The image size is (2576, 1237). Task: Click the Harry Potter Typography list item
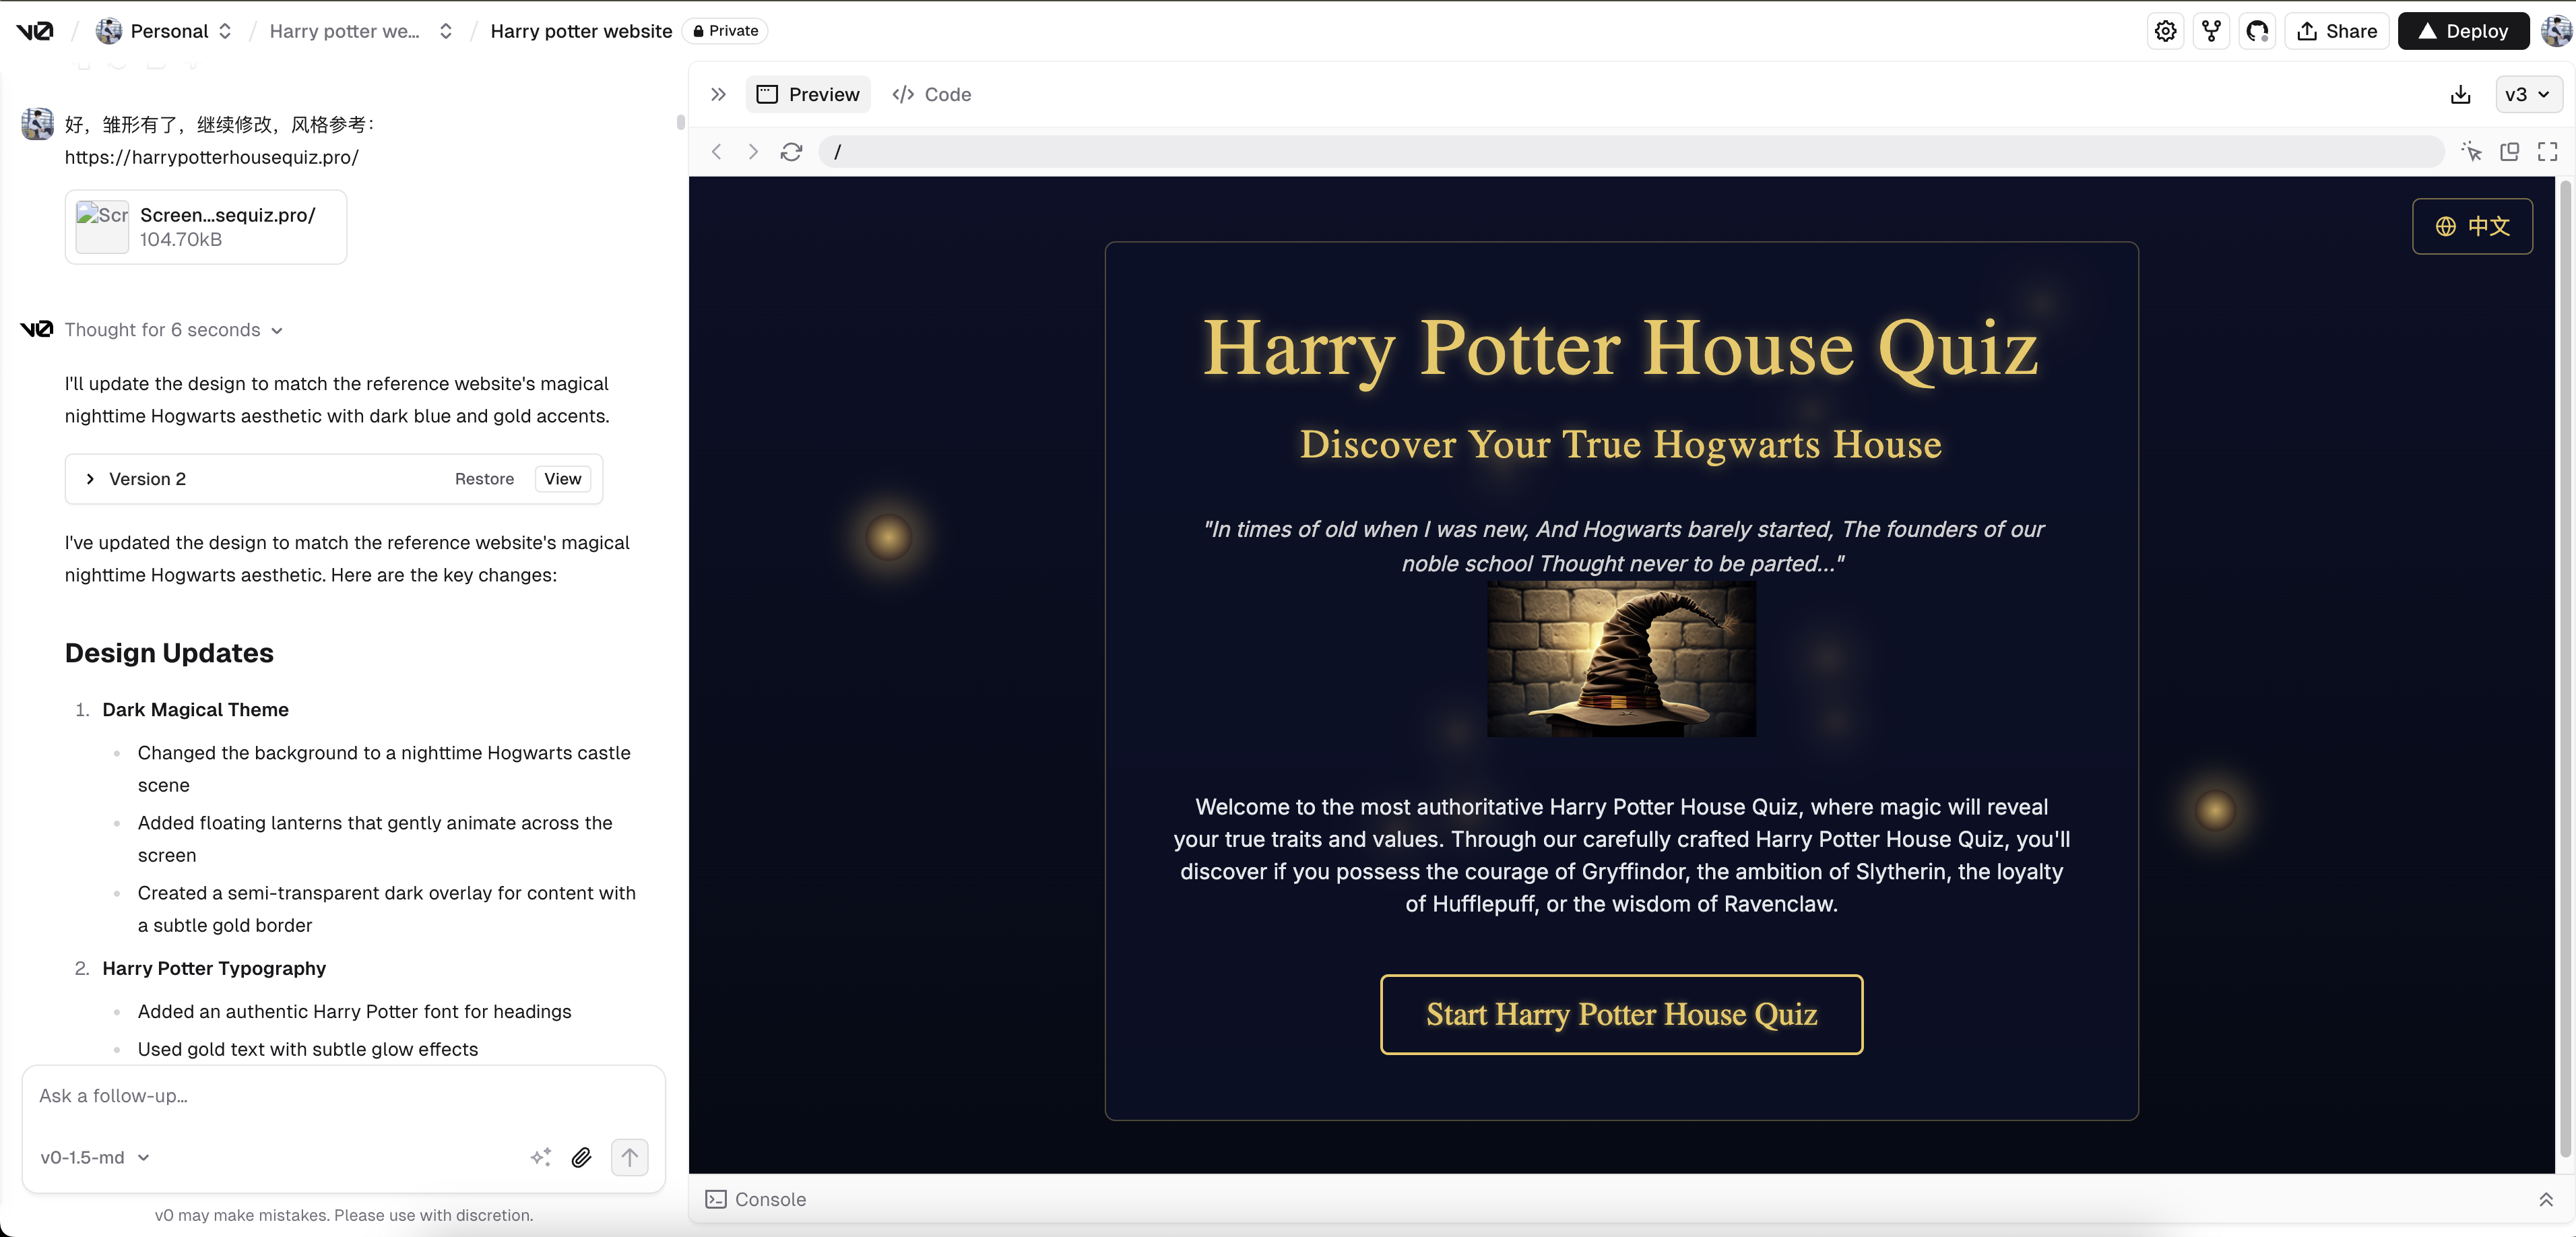coord(214,969)
